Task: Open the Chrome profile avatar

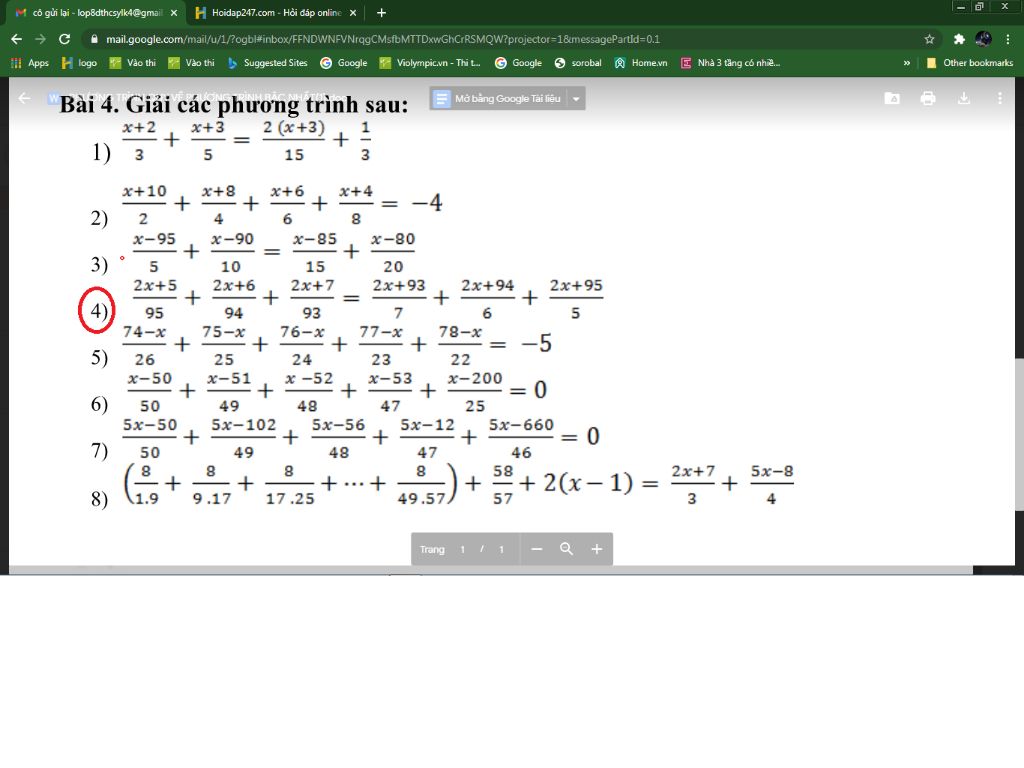Action: pyautogui.click(x=983, y=39)
